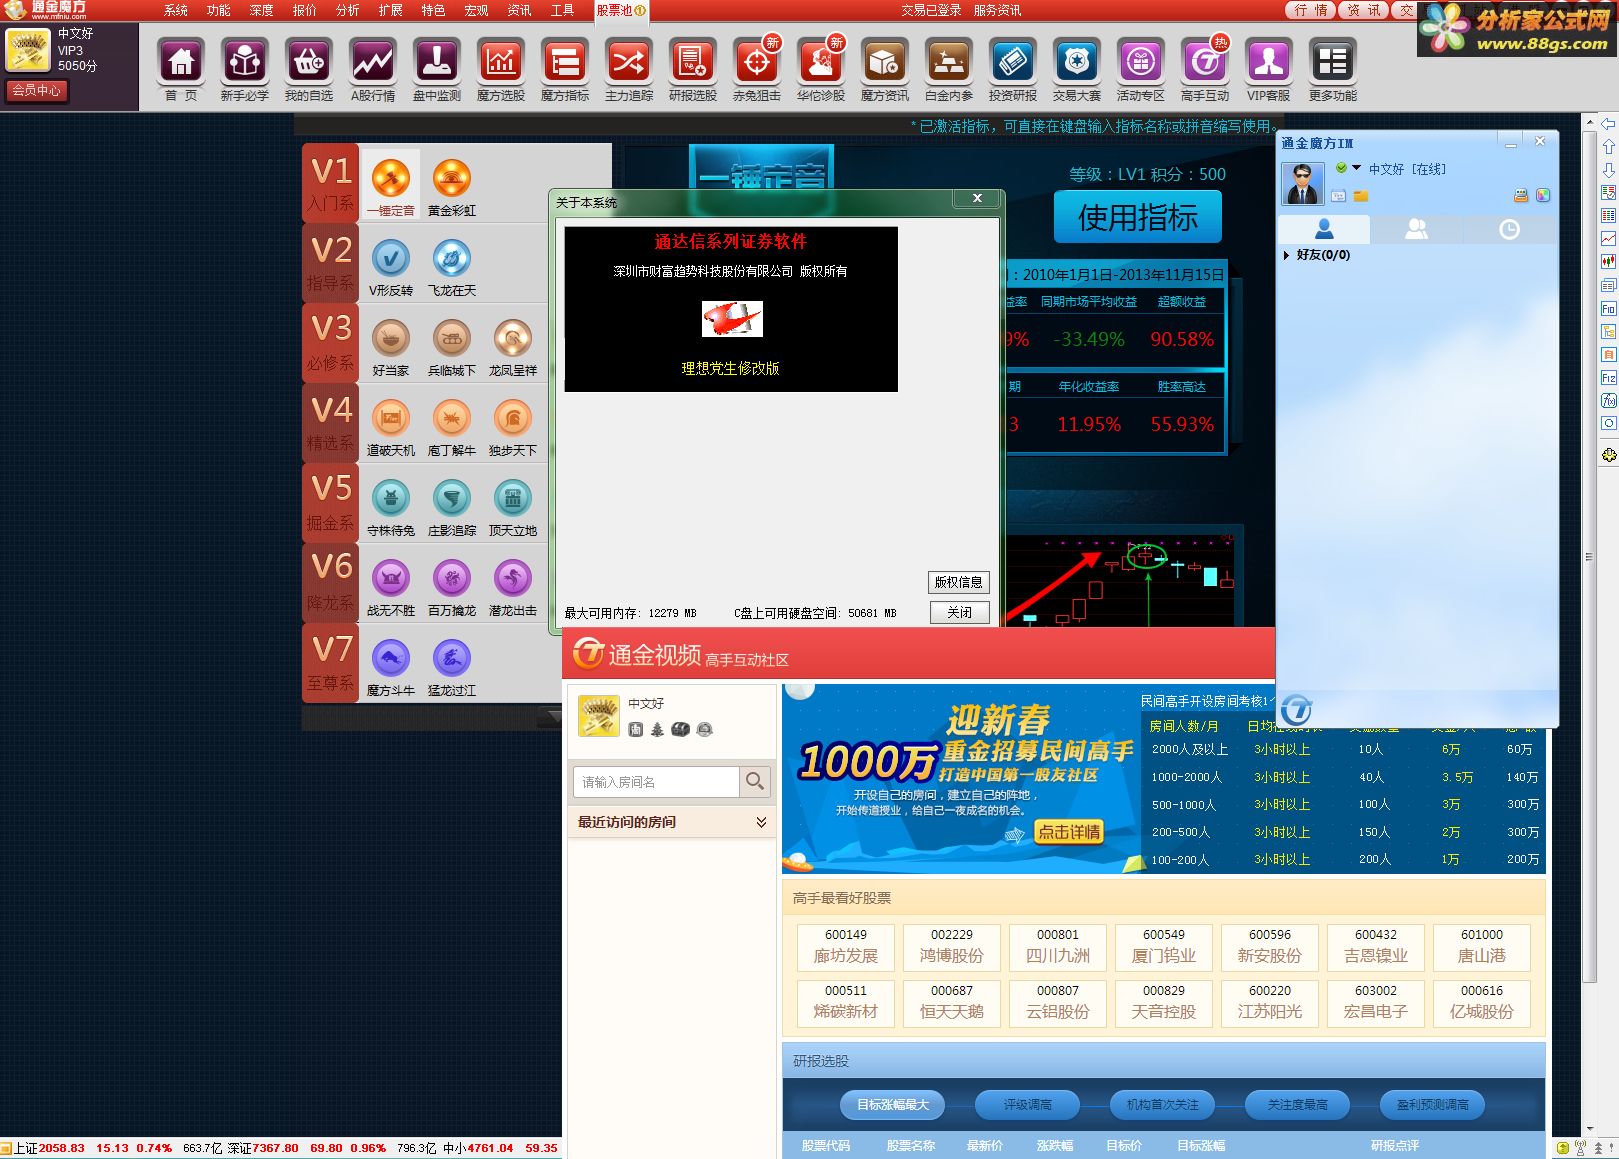Switch to the V1 入门系 category tab
The width and height of the screenshot is (1619, 1159).
[x=331, y=183]
